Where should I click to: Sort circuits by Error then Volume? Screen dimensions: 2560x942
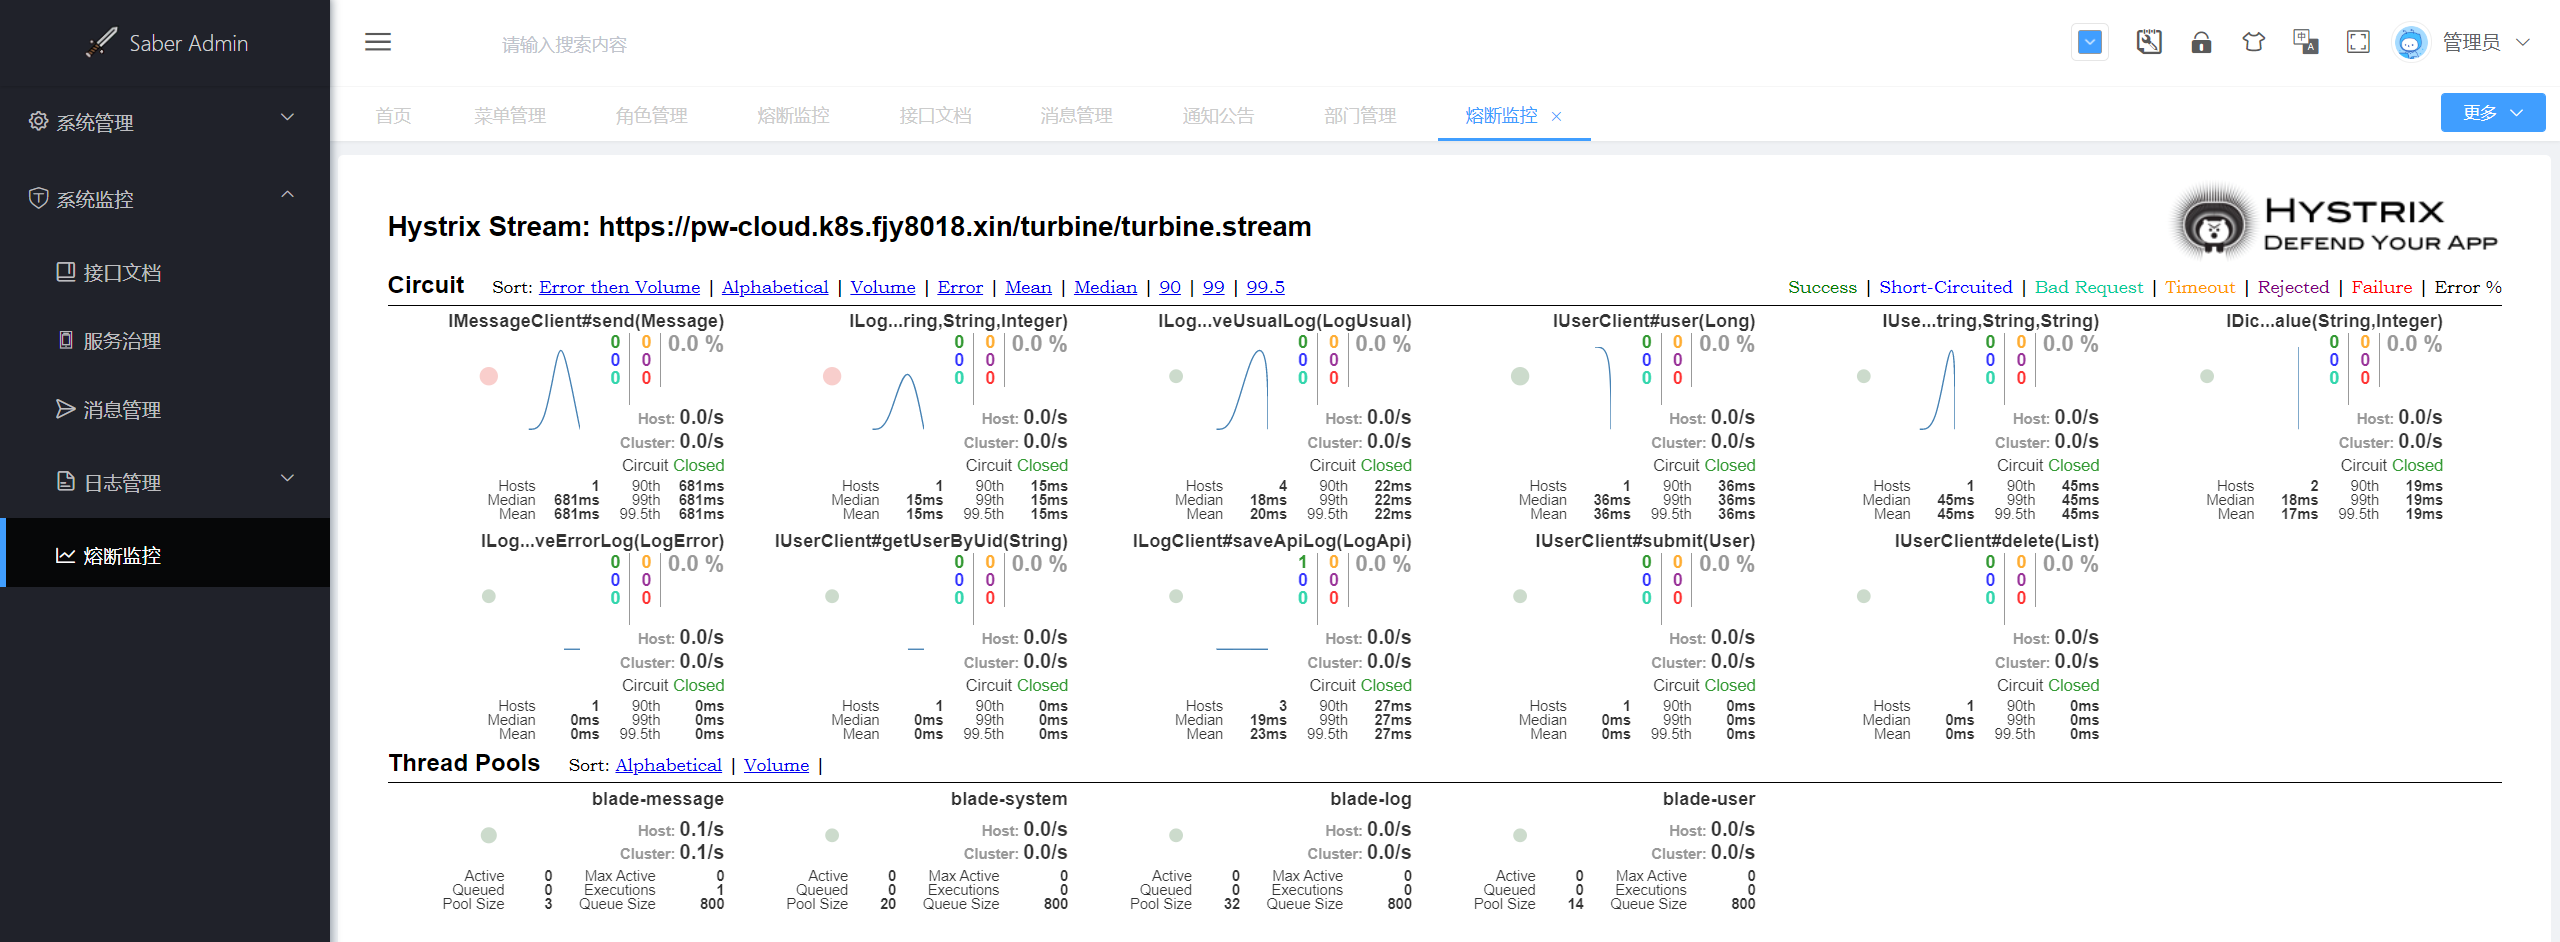(x=619, y=288)
